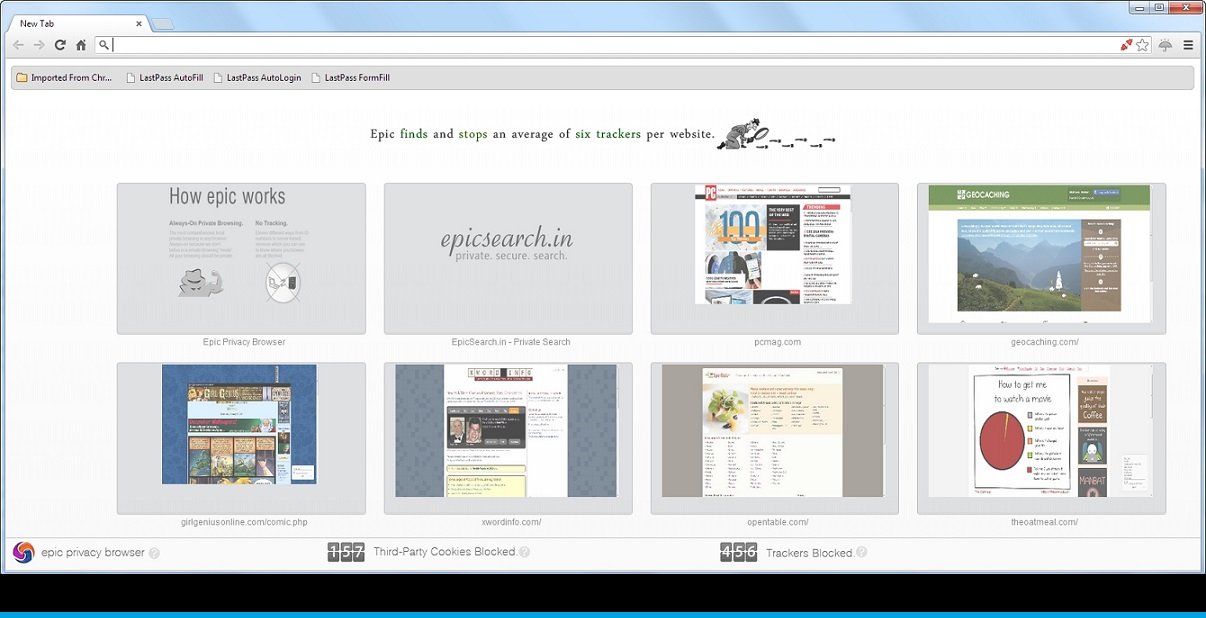Open the opentable.com site thumbnail
The height and width of the screenshot is (618, 1206).
coord(775,438)
